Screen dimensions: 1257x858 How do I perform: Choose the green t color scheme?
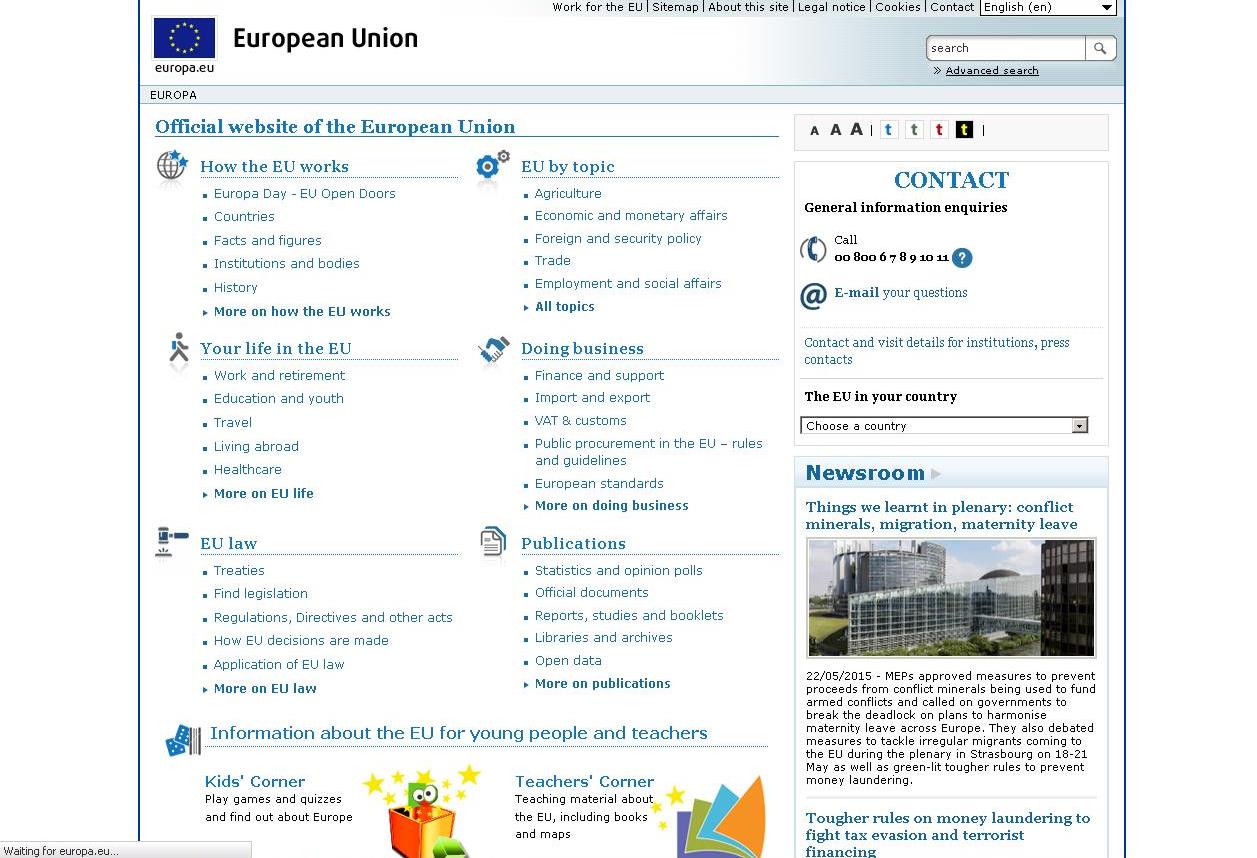coord(914,130)
